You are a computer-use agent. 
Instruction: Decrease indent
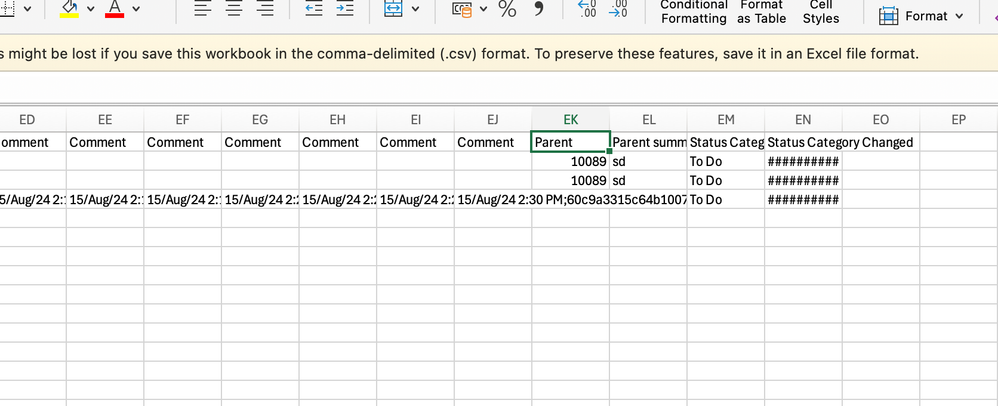(314, 9)
